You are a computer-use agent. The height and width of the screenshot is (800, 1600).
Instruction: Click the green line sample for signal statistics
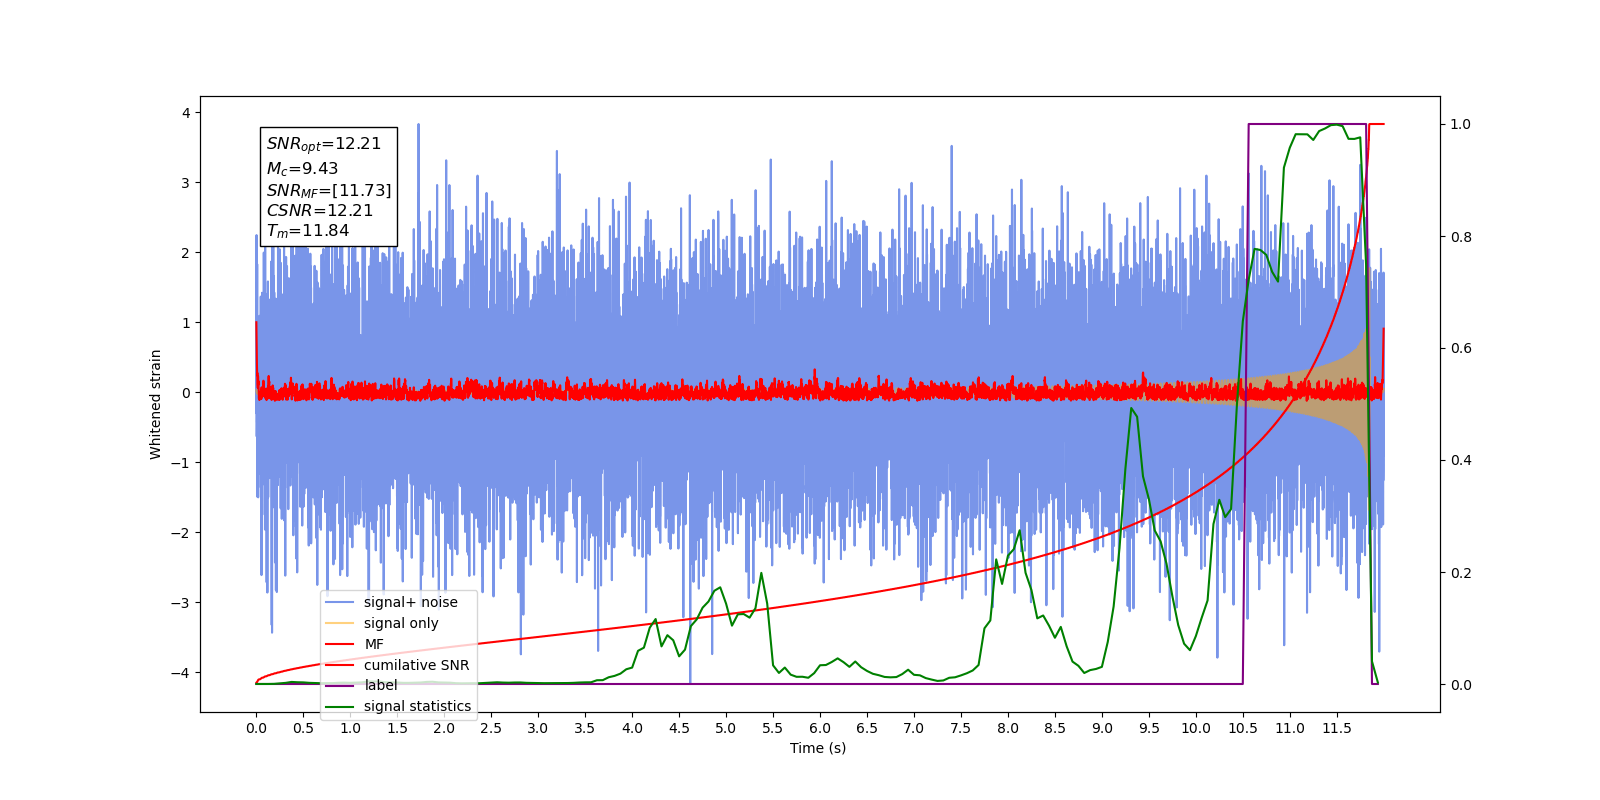340,706
